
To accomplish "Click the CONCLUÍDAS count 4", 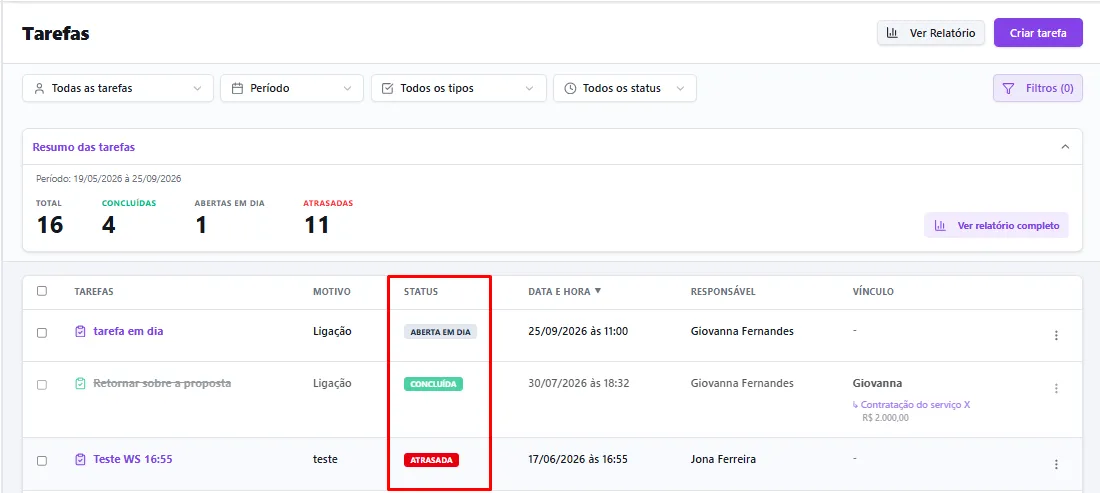I will point(109,225).
